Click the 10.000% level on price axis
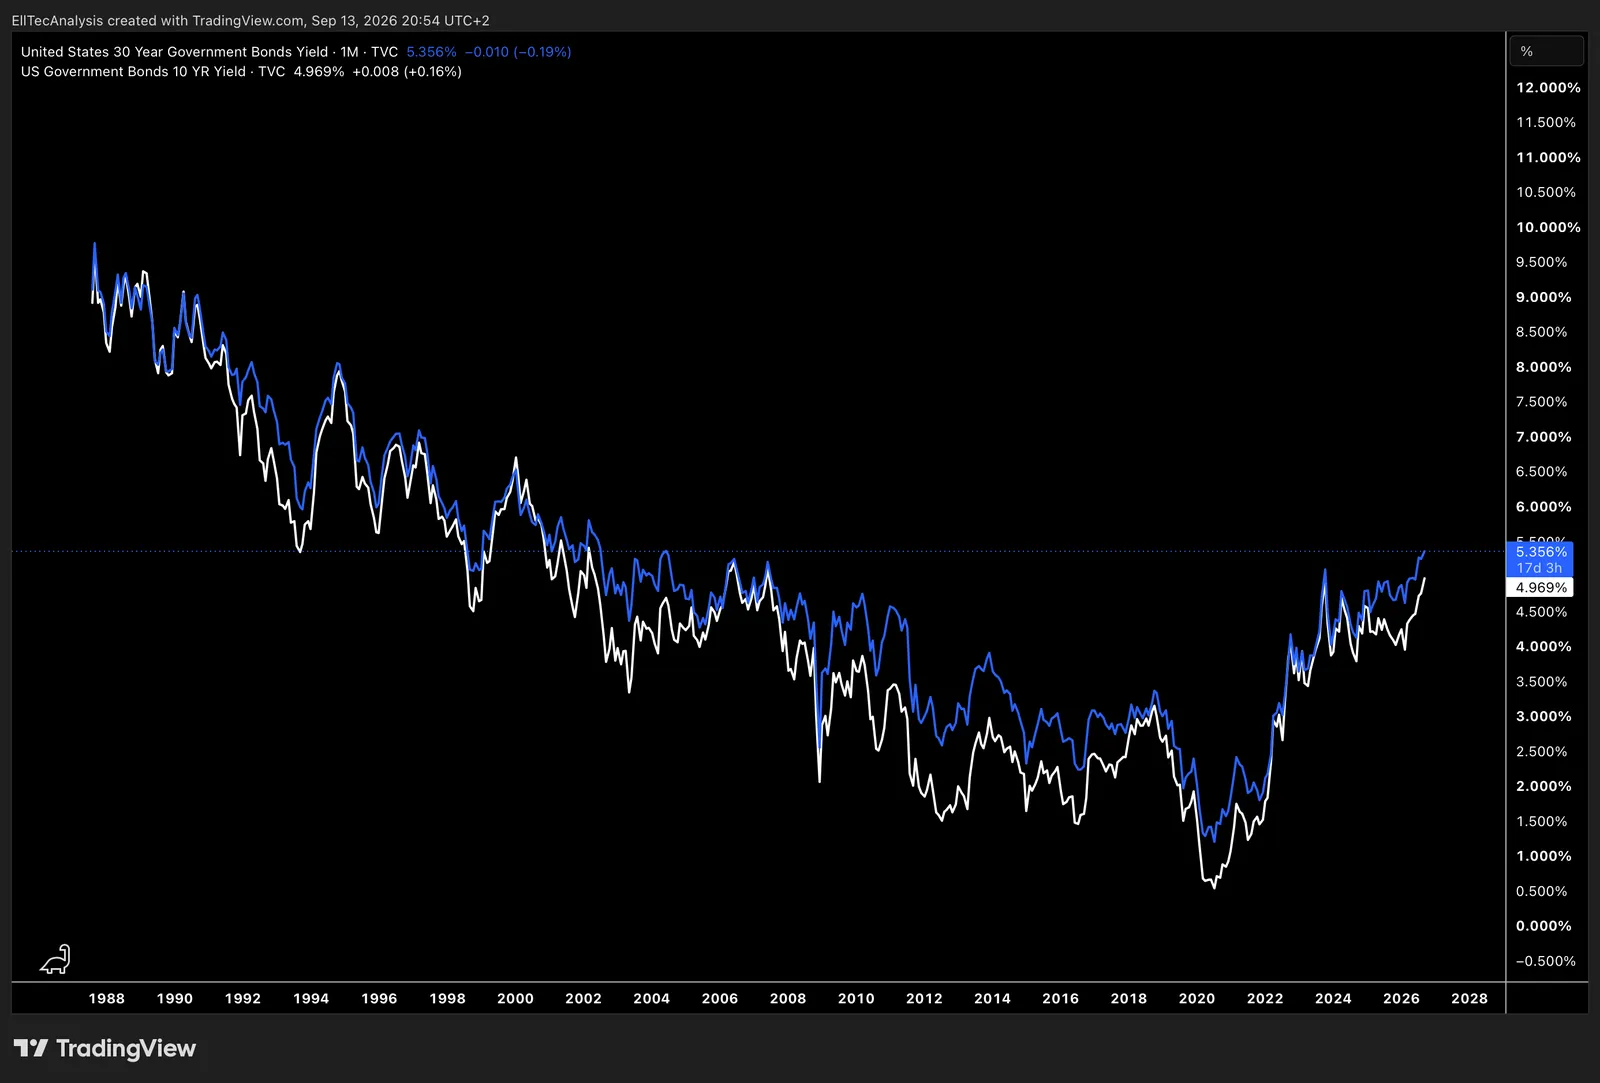This screenshot has height=1083, width=1600. 1548,227
